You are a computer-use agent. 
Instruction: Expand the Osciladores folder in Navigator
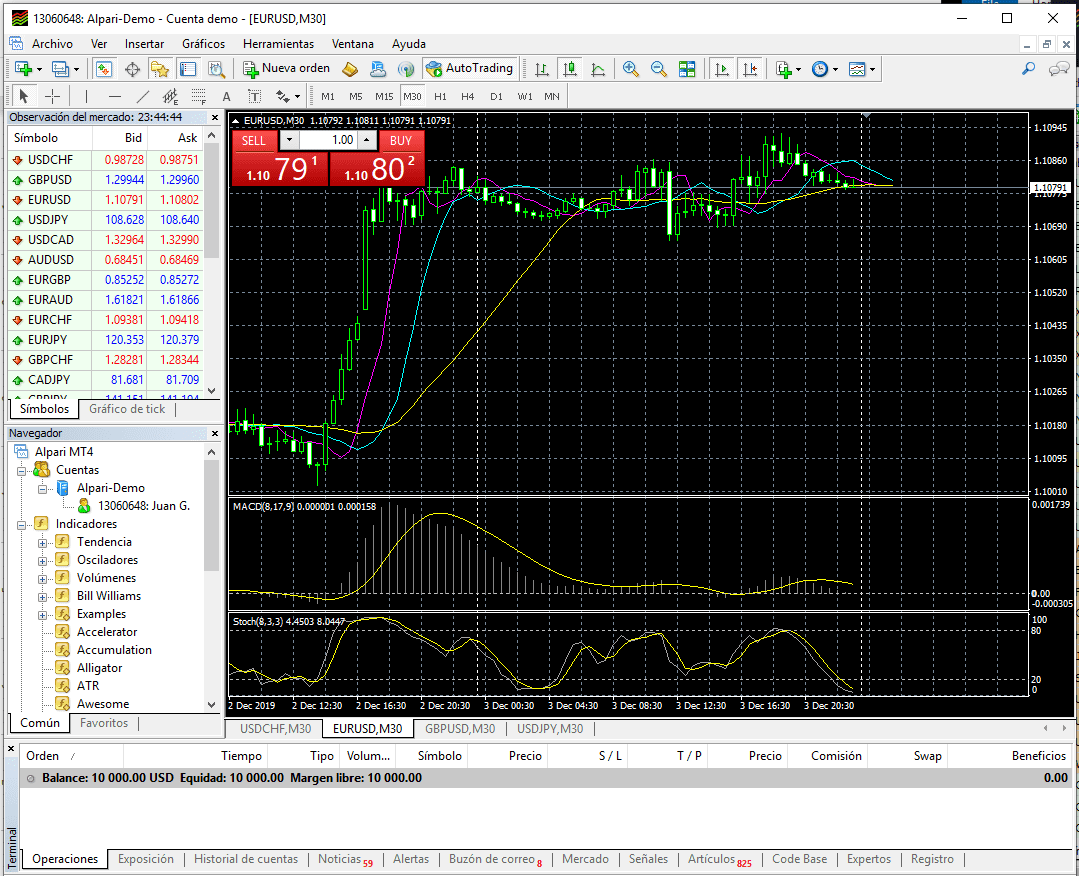point(43,560)
